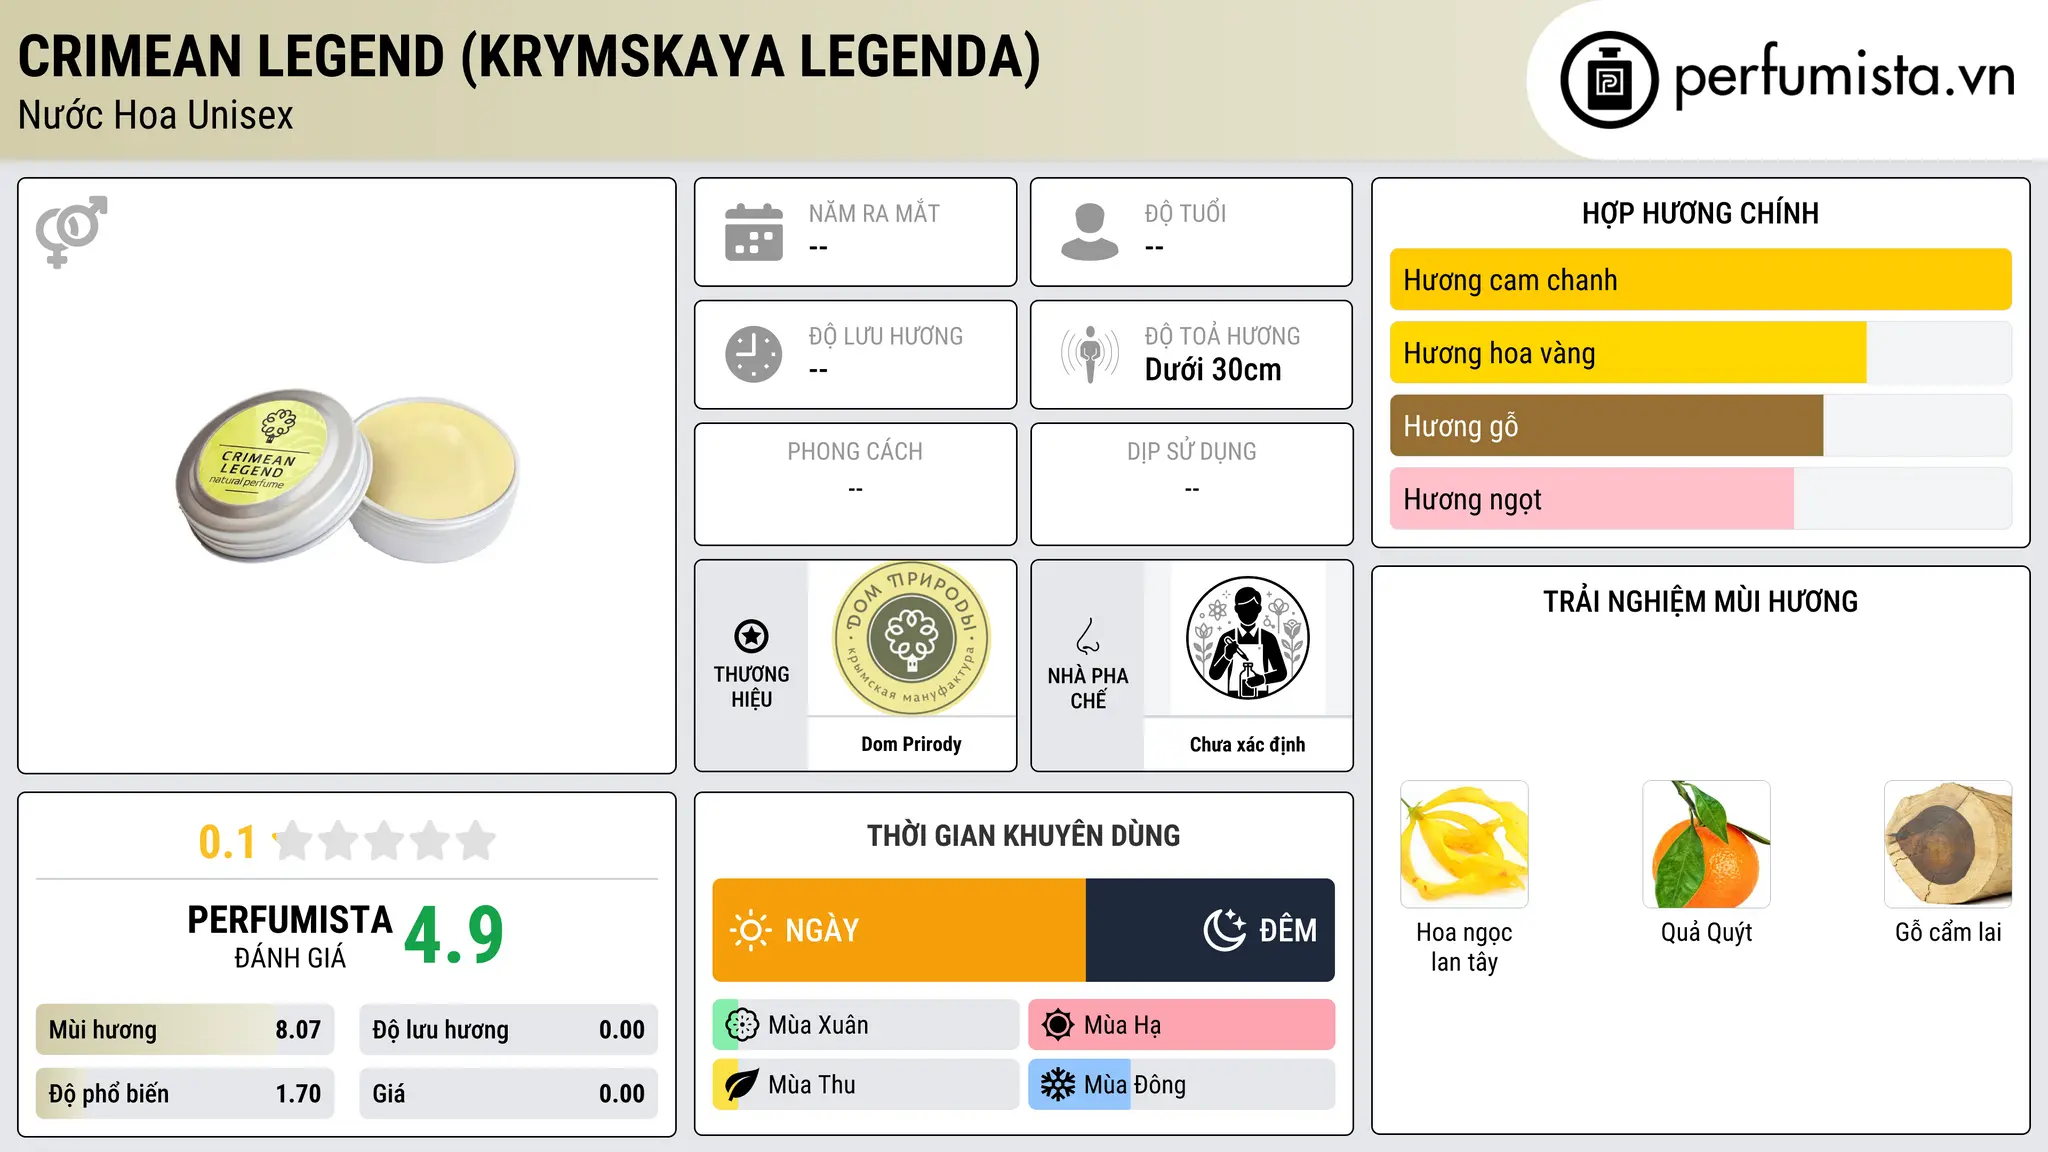2048x1152 pixels.
Task: Click the Nhà Pha Chế label
Action: (1088, 688)
